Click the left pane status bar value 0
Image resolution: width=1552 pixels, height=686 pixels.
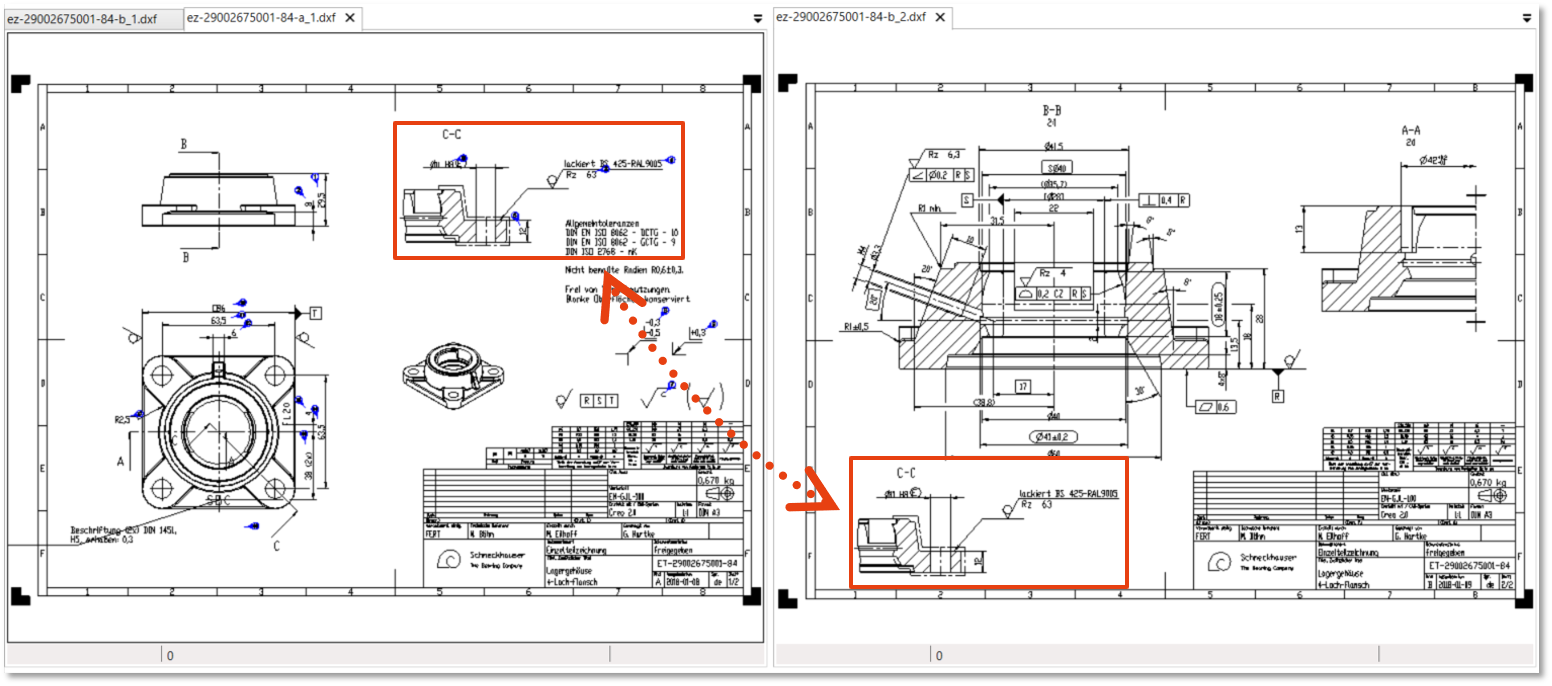tap(170, 656)
